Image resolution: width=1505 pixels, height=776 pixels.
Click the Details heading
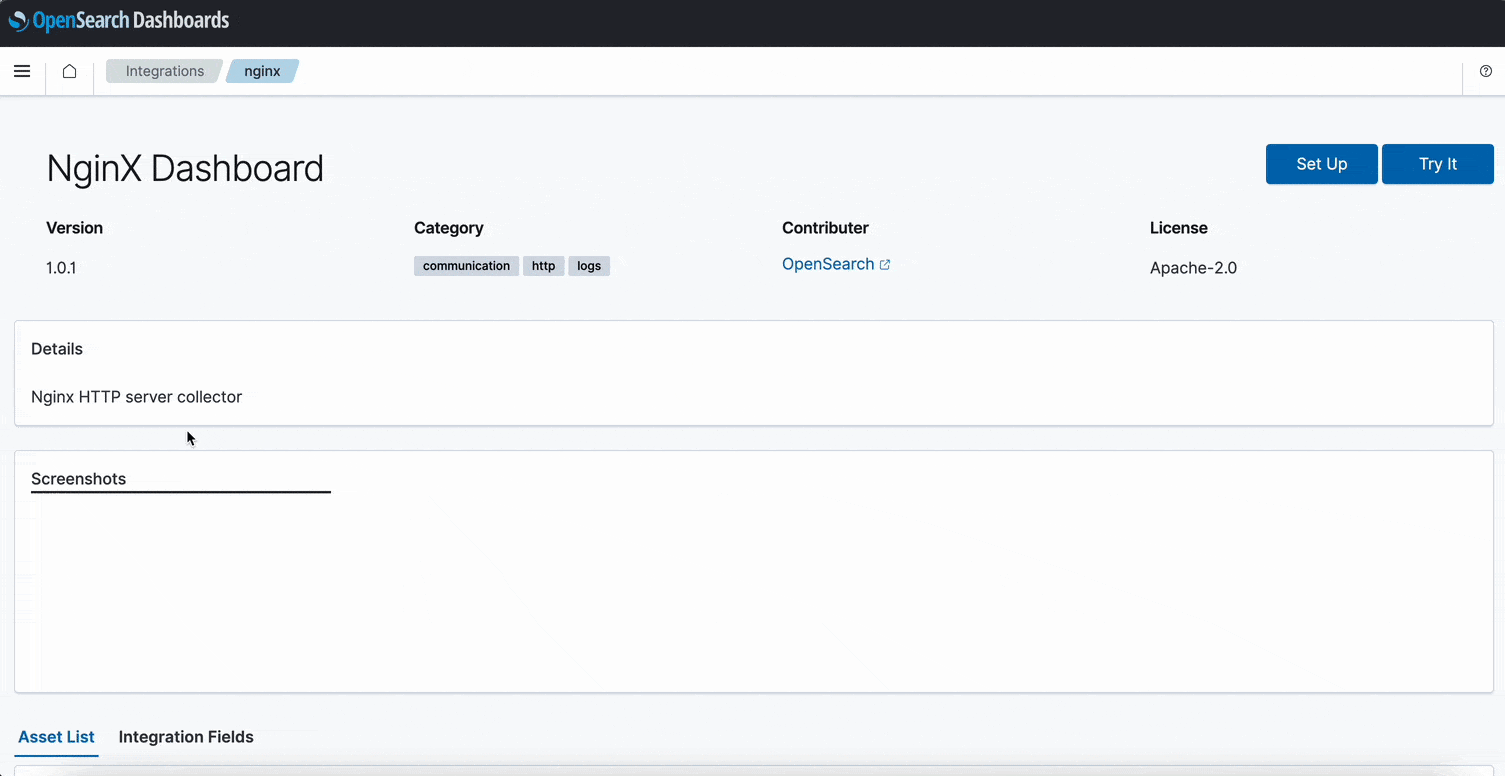pyautogui.click(x=57, y=349)
